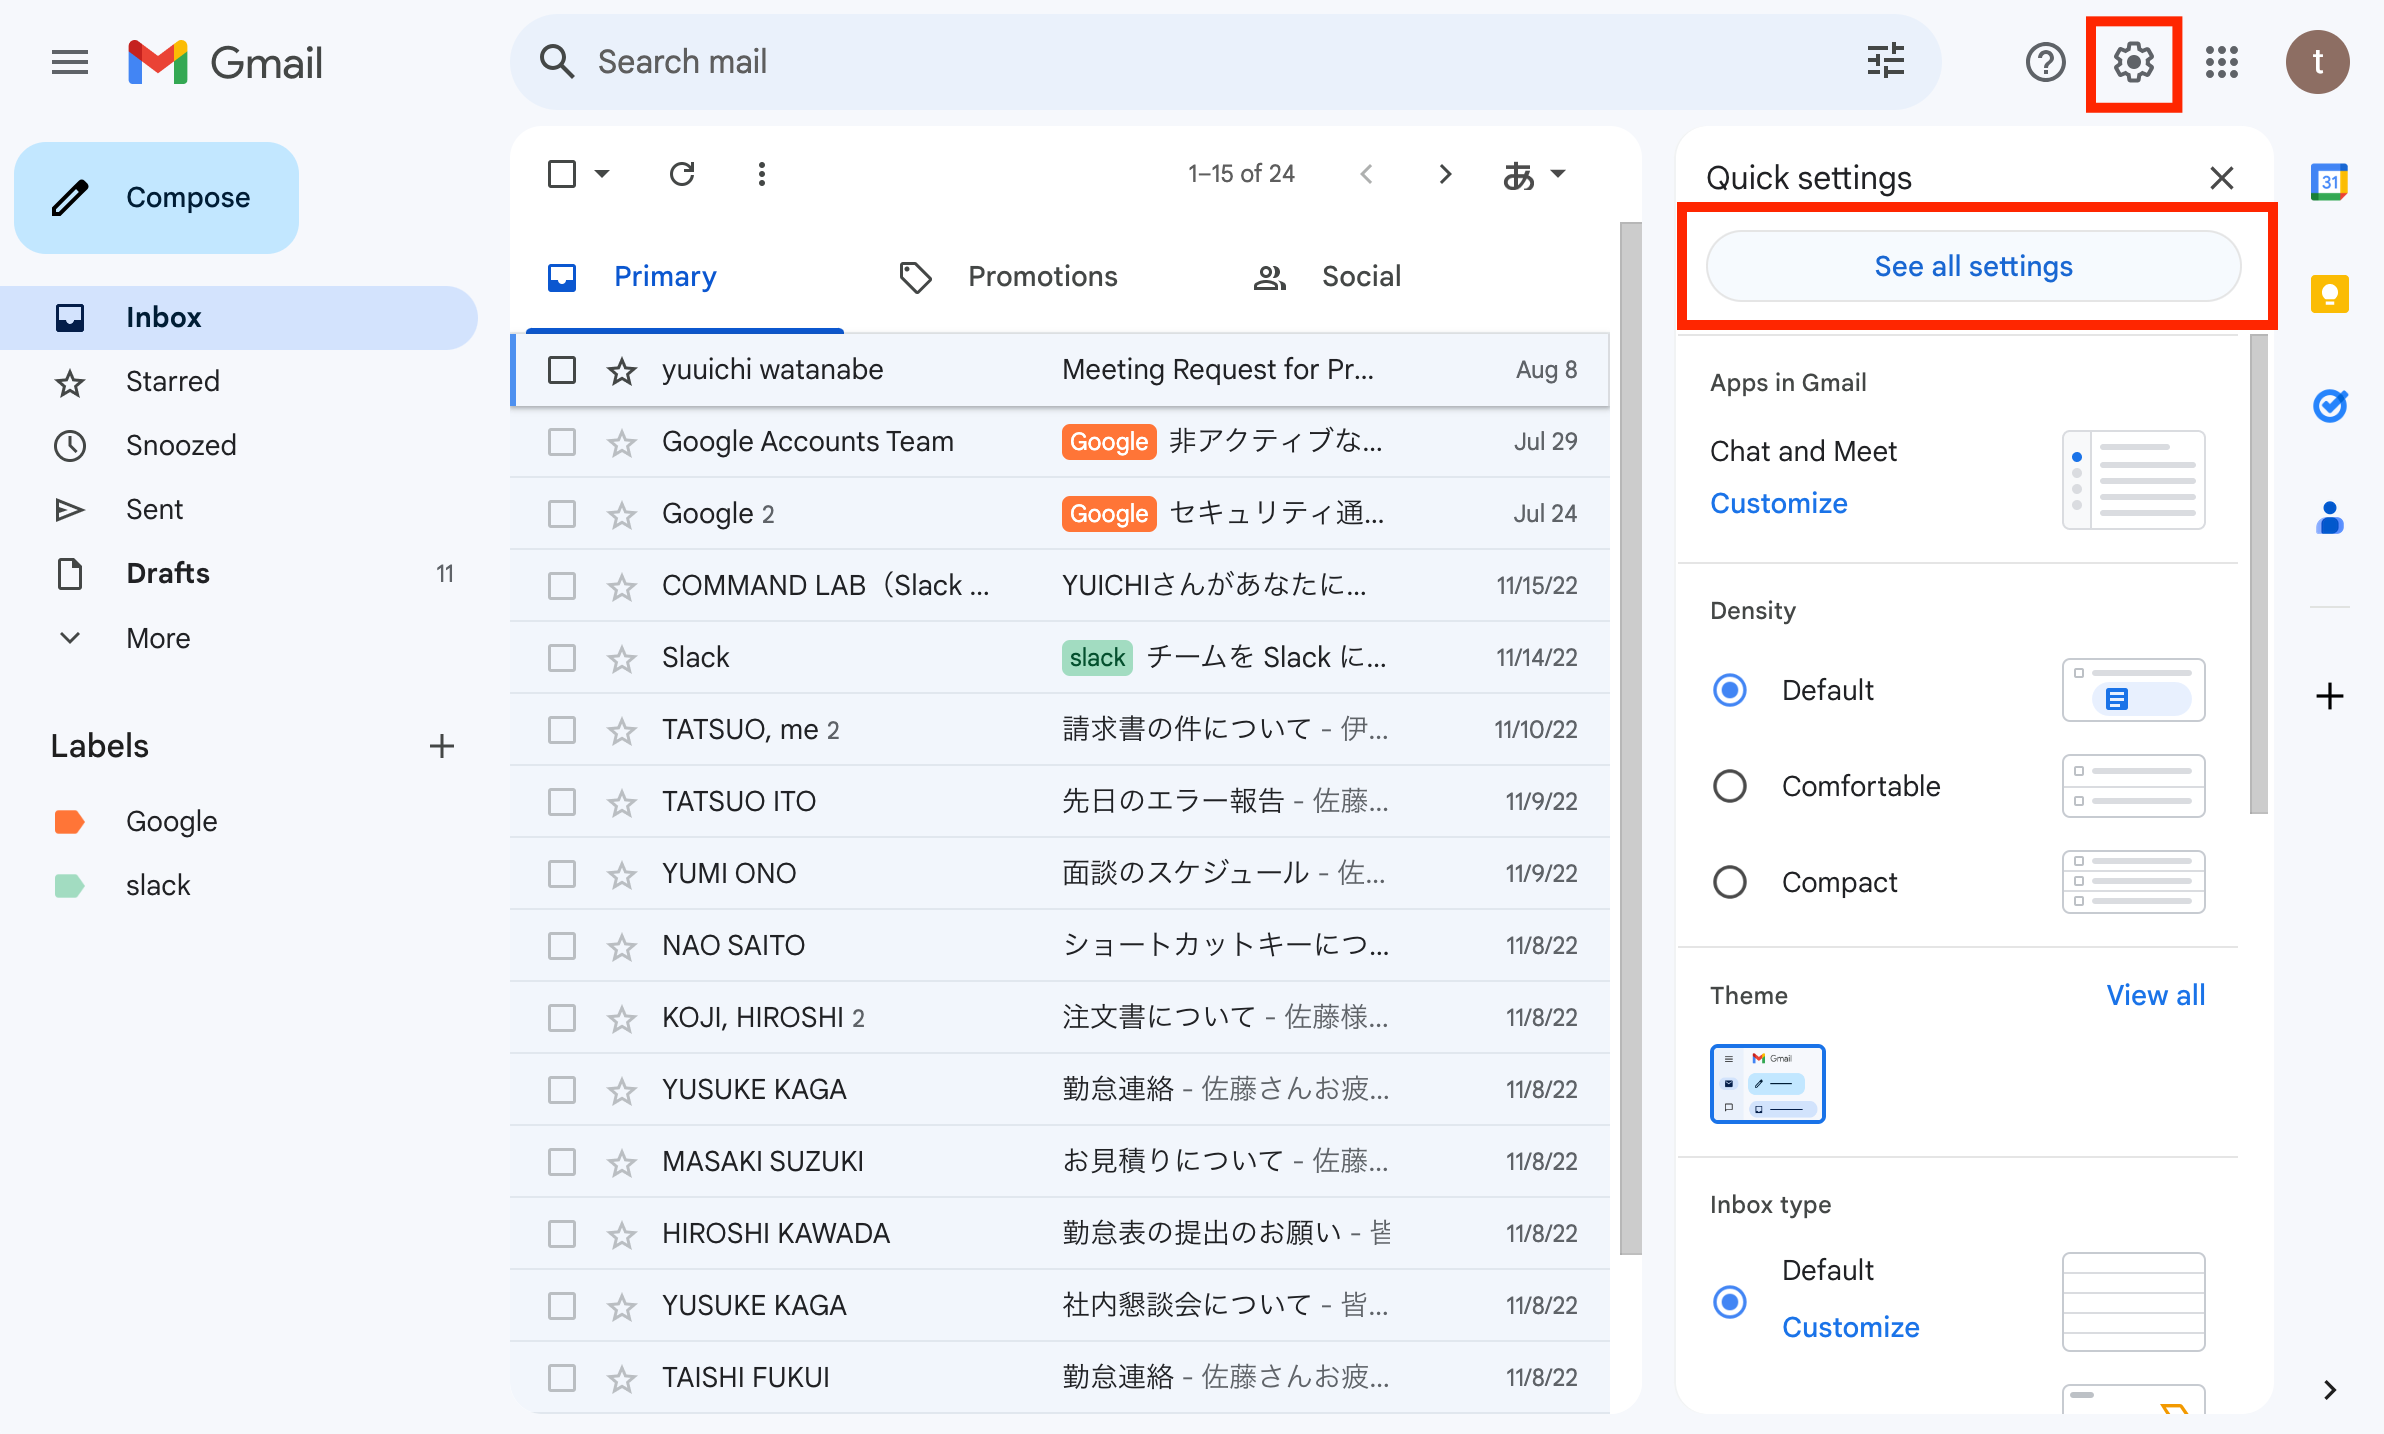Screen dimensions: 2384x1434
Task: Star the Google Accounts Team email
Action: click(x=622, y=442)
